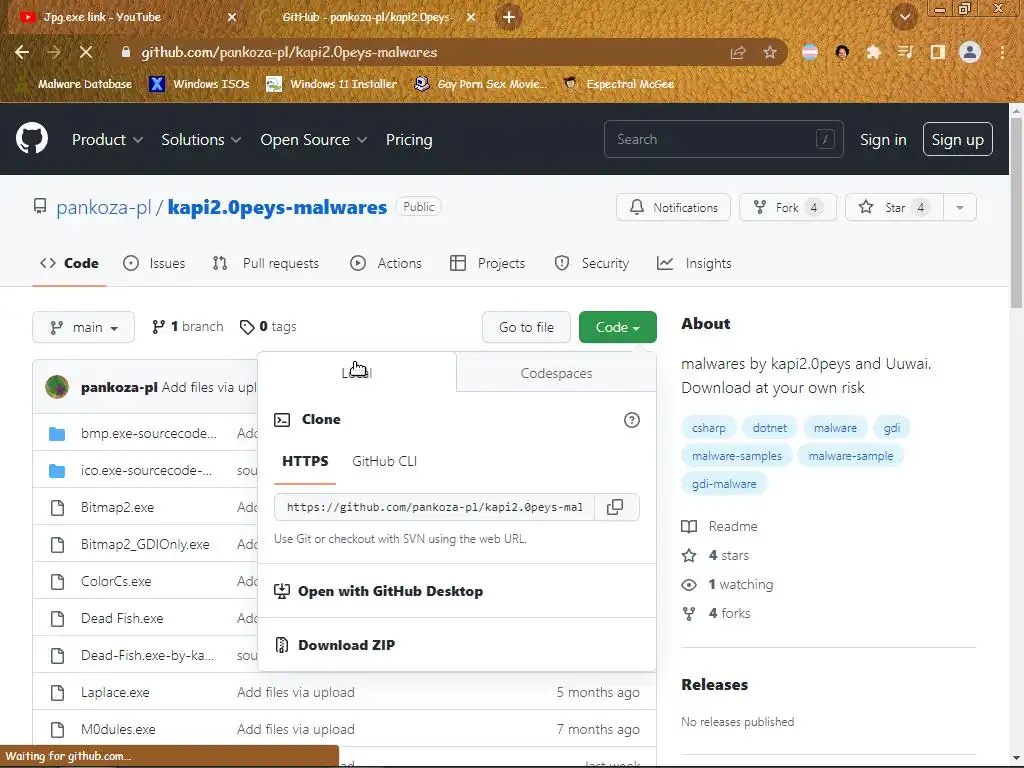Open a new browser tab
Viewport: 1024px width, 768px height.
(x=509, y=17)
